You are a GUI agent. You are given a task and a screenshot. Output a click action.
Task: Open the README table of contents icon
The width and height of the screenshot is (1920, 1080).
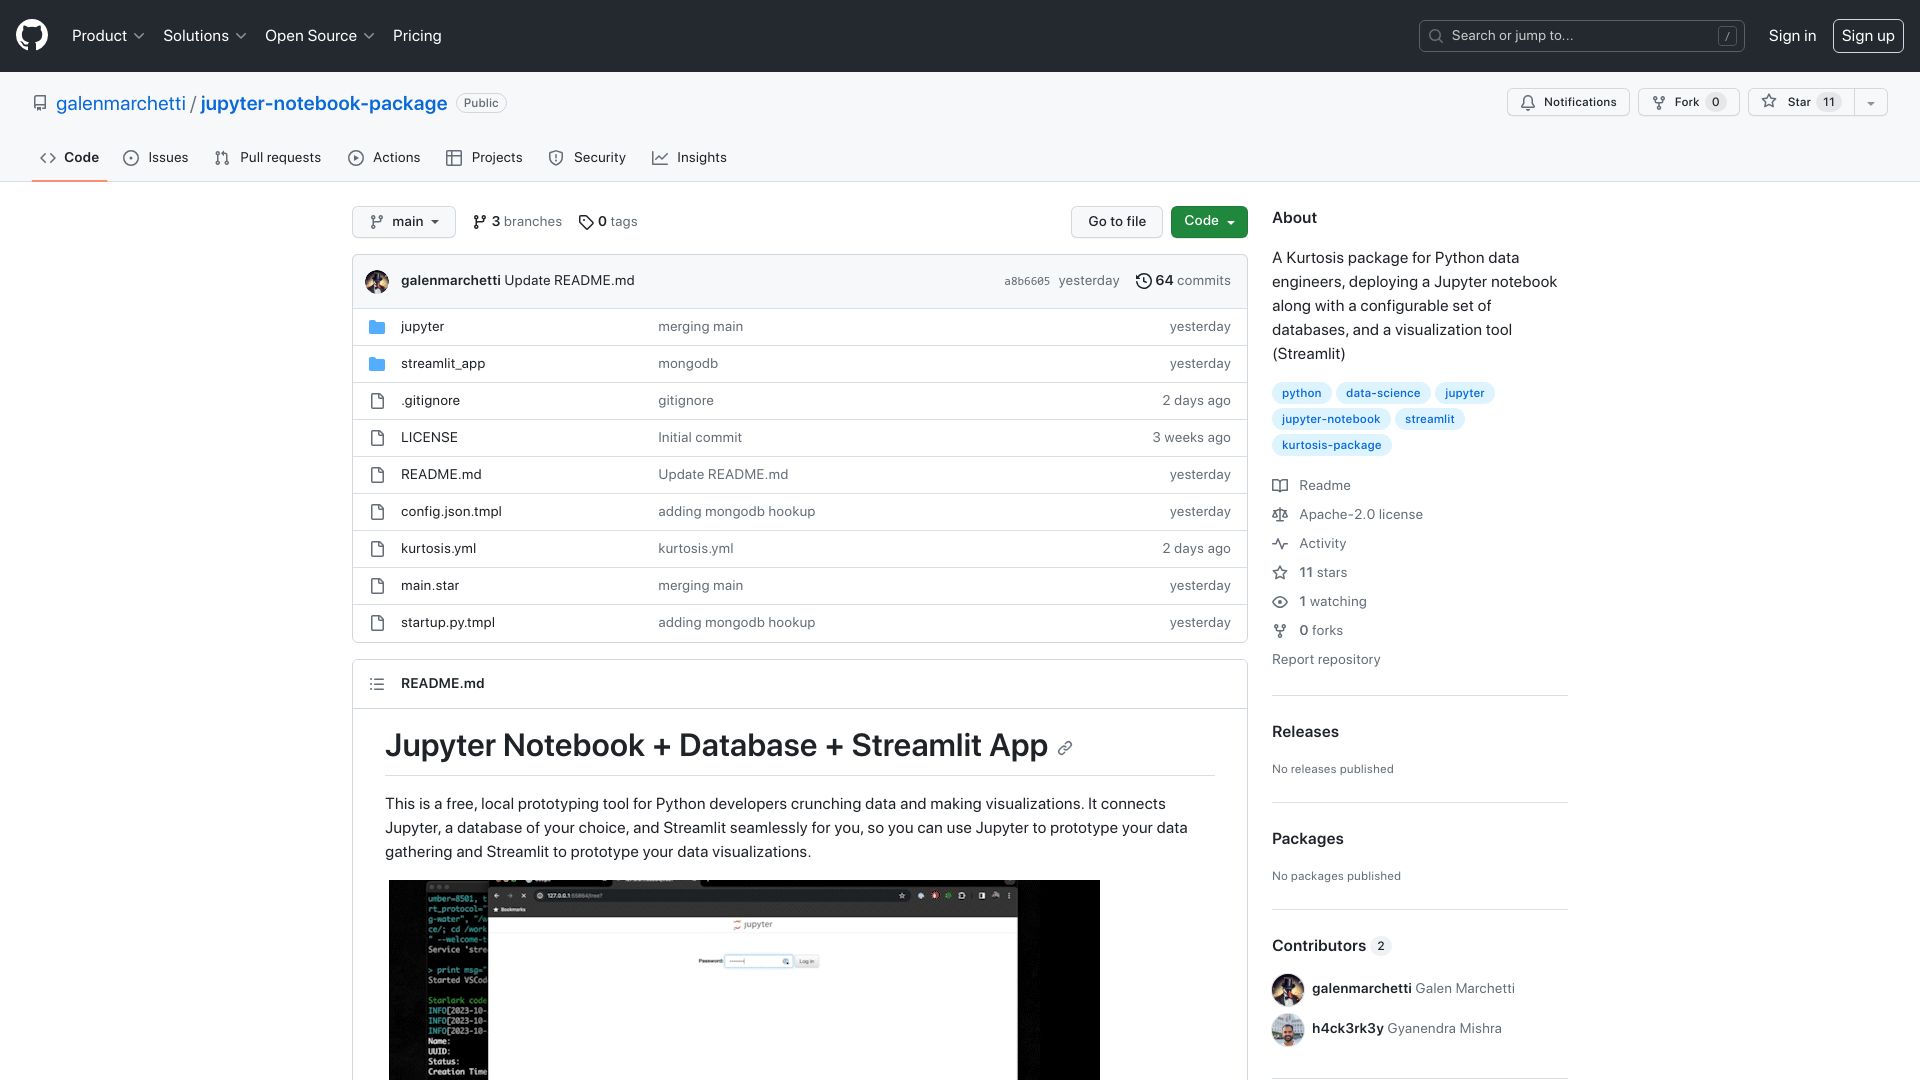point(377,684)
